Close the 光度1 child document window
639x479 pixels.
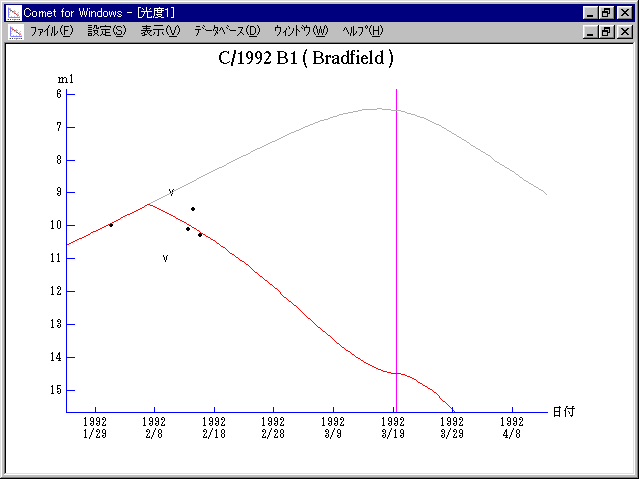pos(624,31)
